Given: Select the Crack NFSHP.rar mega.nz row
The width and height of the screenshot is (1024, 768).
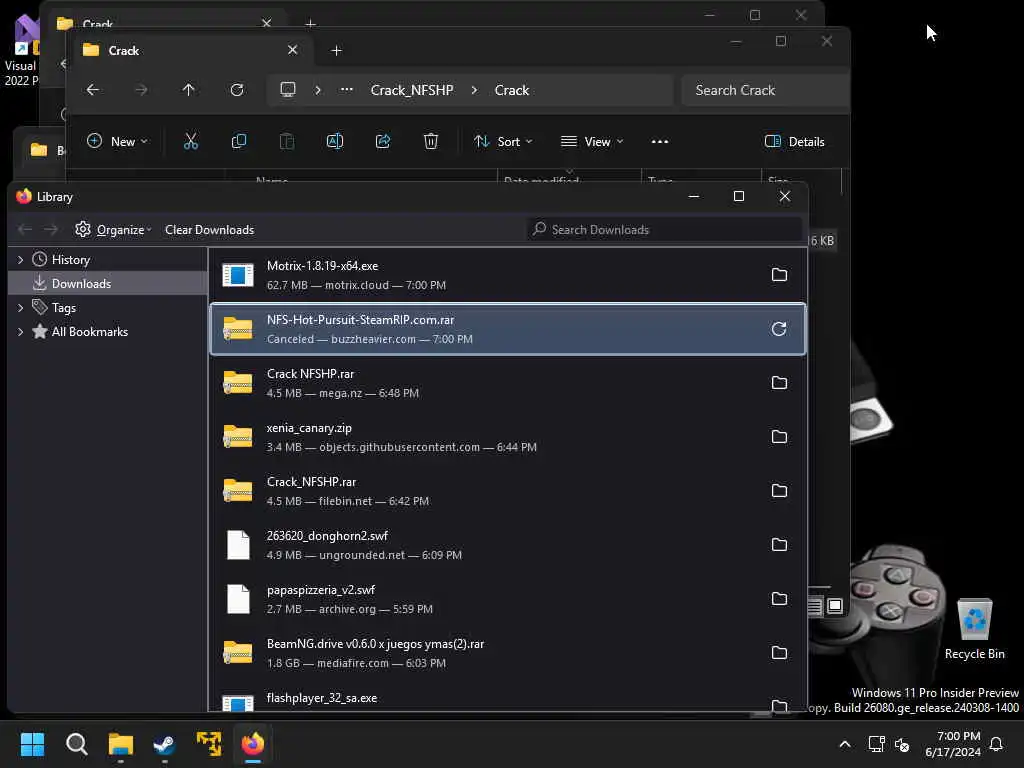Looking at the screenshot, I should click(507, 383).
